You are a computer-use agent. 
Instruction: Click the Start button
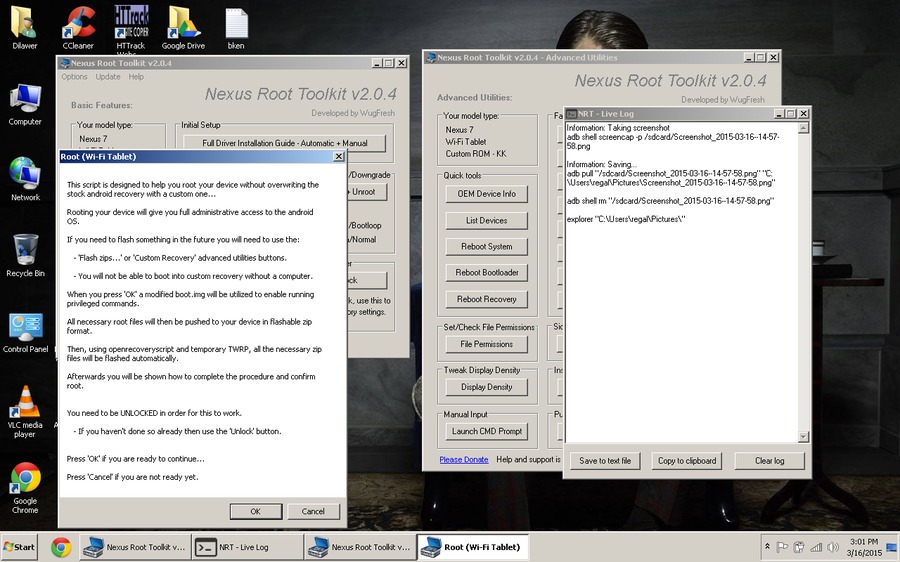pyautogui.click(x=19, y=547)
